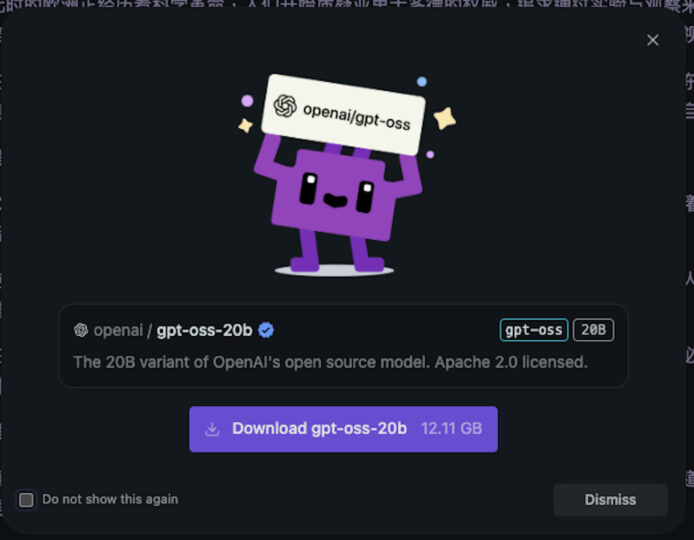Viewport: 694px width, 540px height.
Task: Click the blue dot above the sign
Action: 421,82
